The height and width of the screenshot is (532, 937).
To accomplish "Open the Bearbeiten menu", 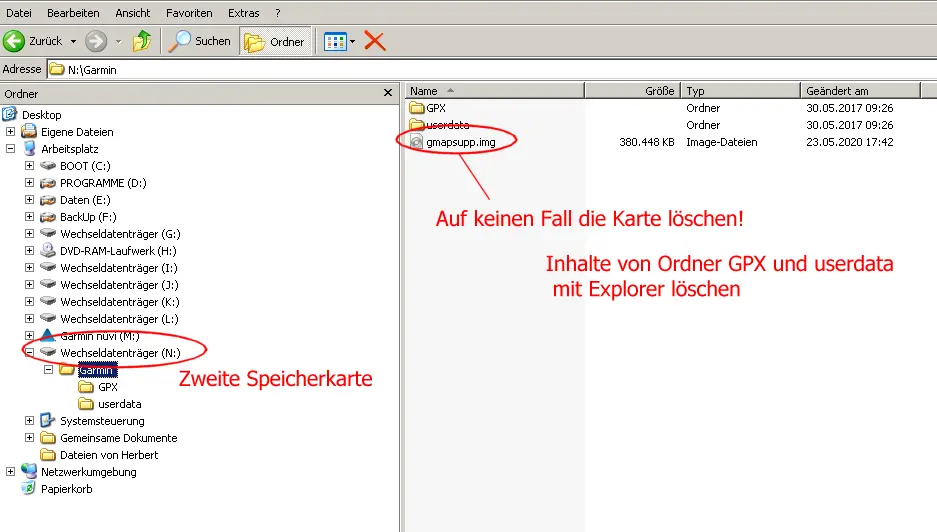I will point(73,13).
